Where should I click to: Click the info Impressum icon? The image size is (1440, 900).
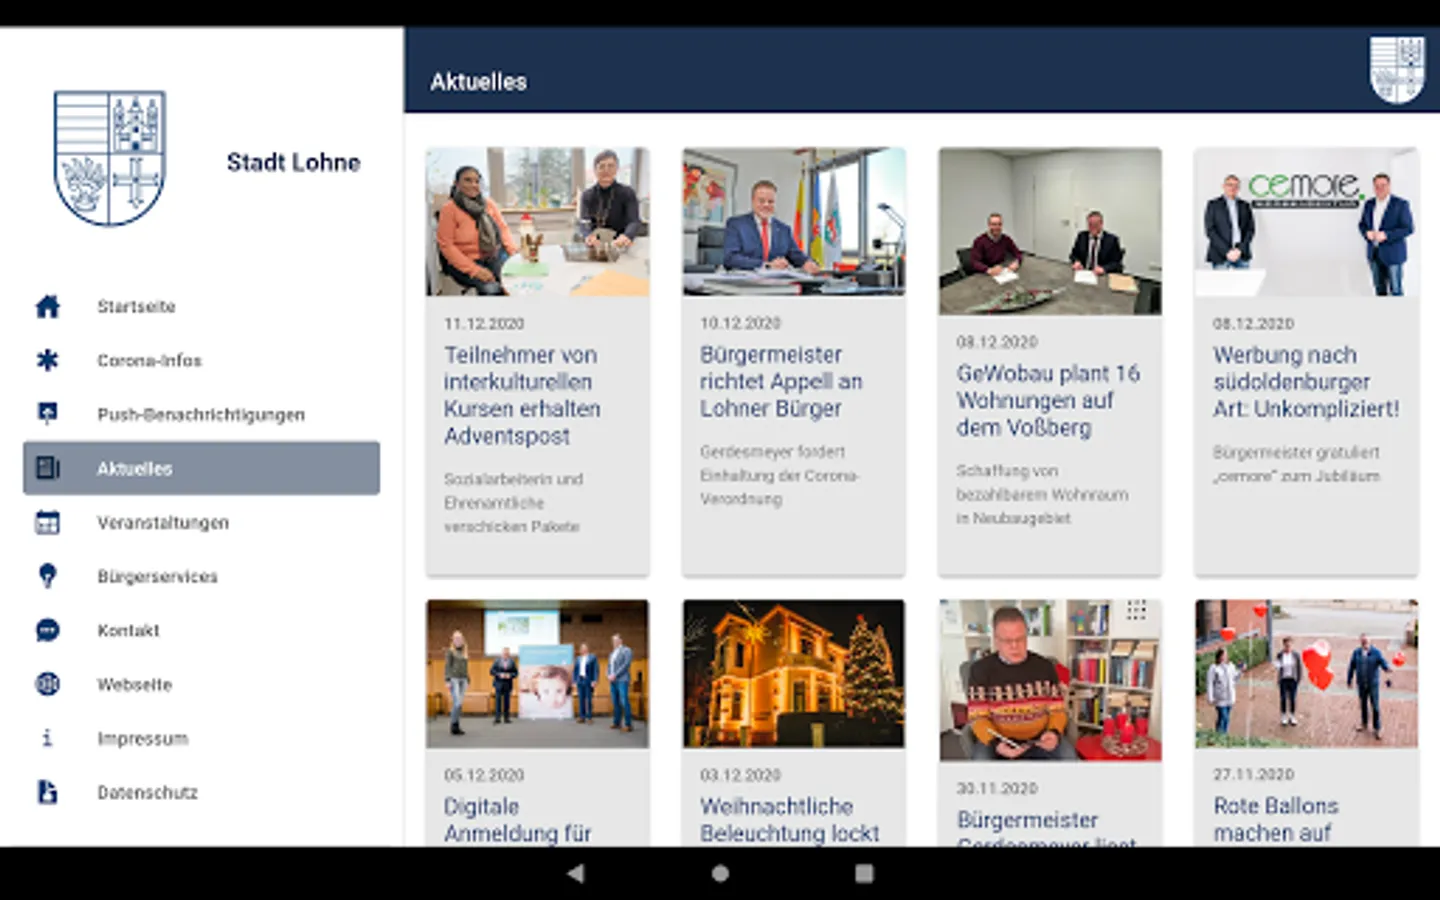47,738
